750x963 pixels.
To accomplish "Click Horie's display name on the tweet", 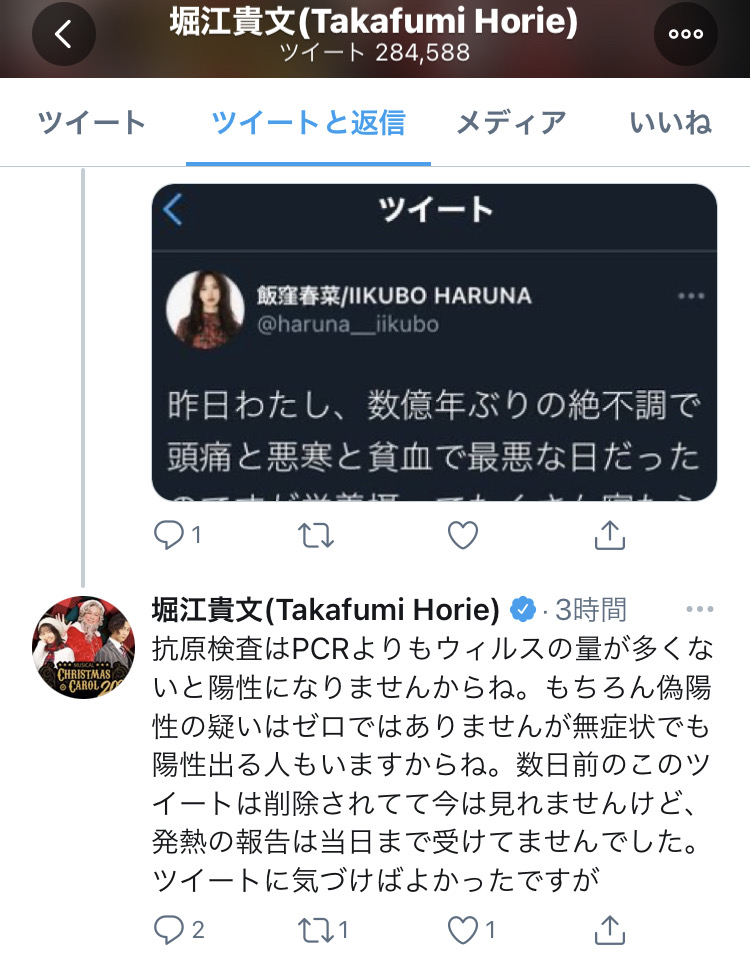I will coord(326,609).
